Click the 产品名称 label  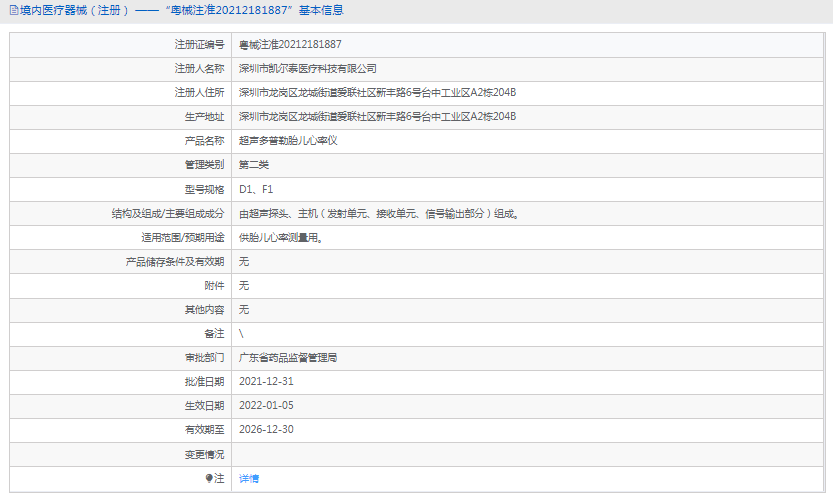tap(205, 141)
